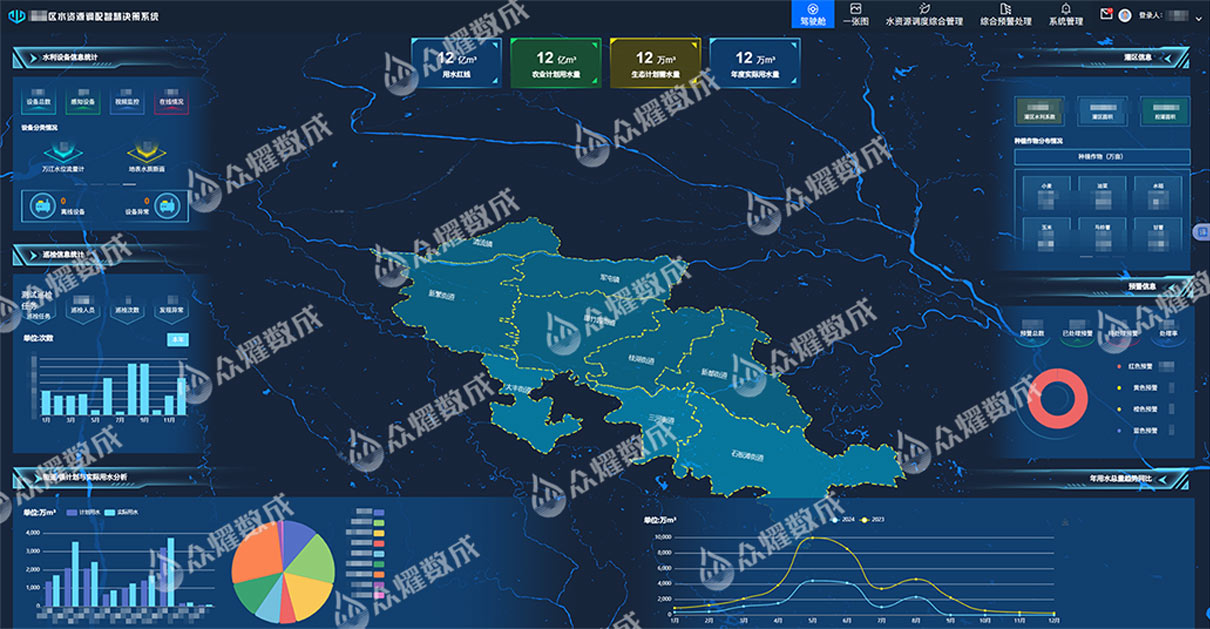The height and width of the screenshot is (629, 1210).
Task: Switch to the 一张图 tab
Action: pyautogui.click(x=856, y=14)
